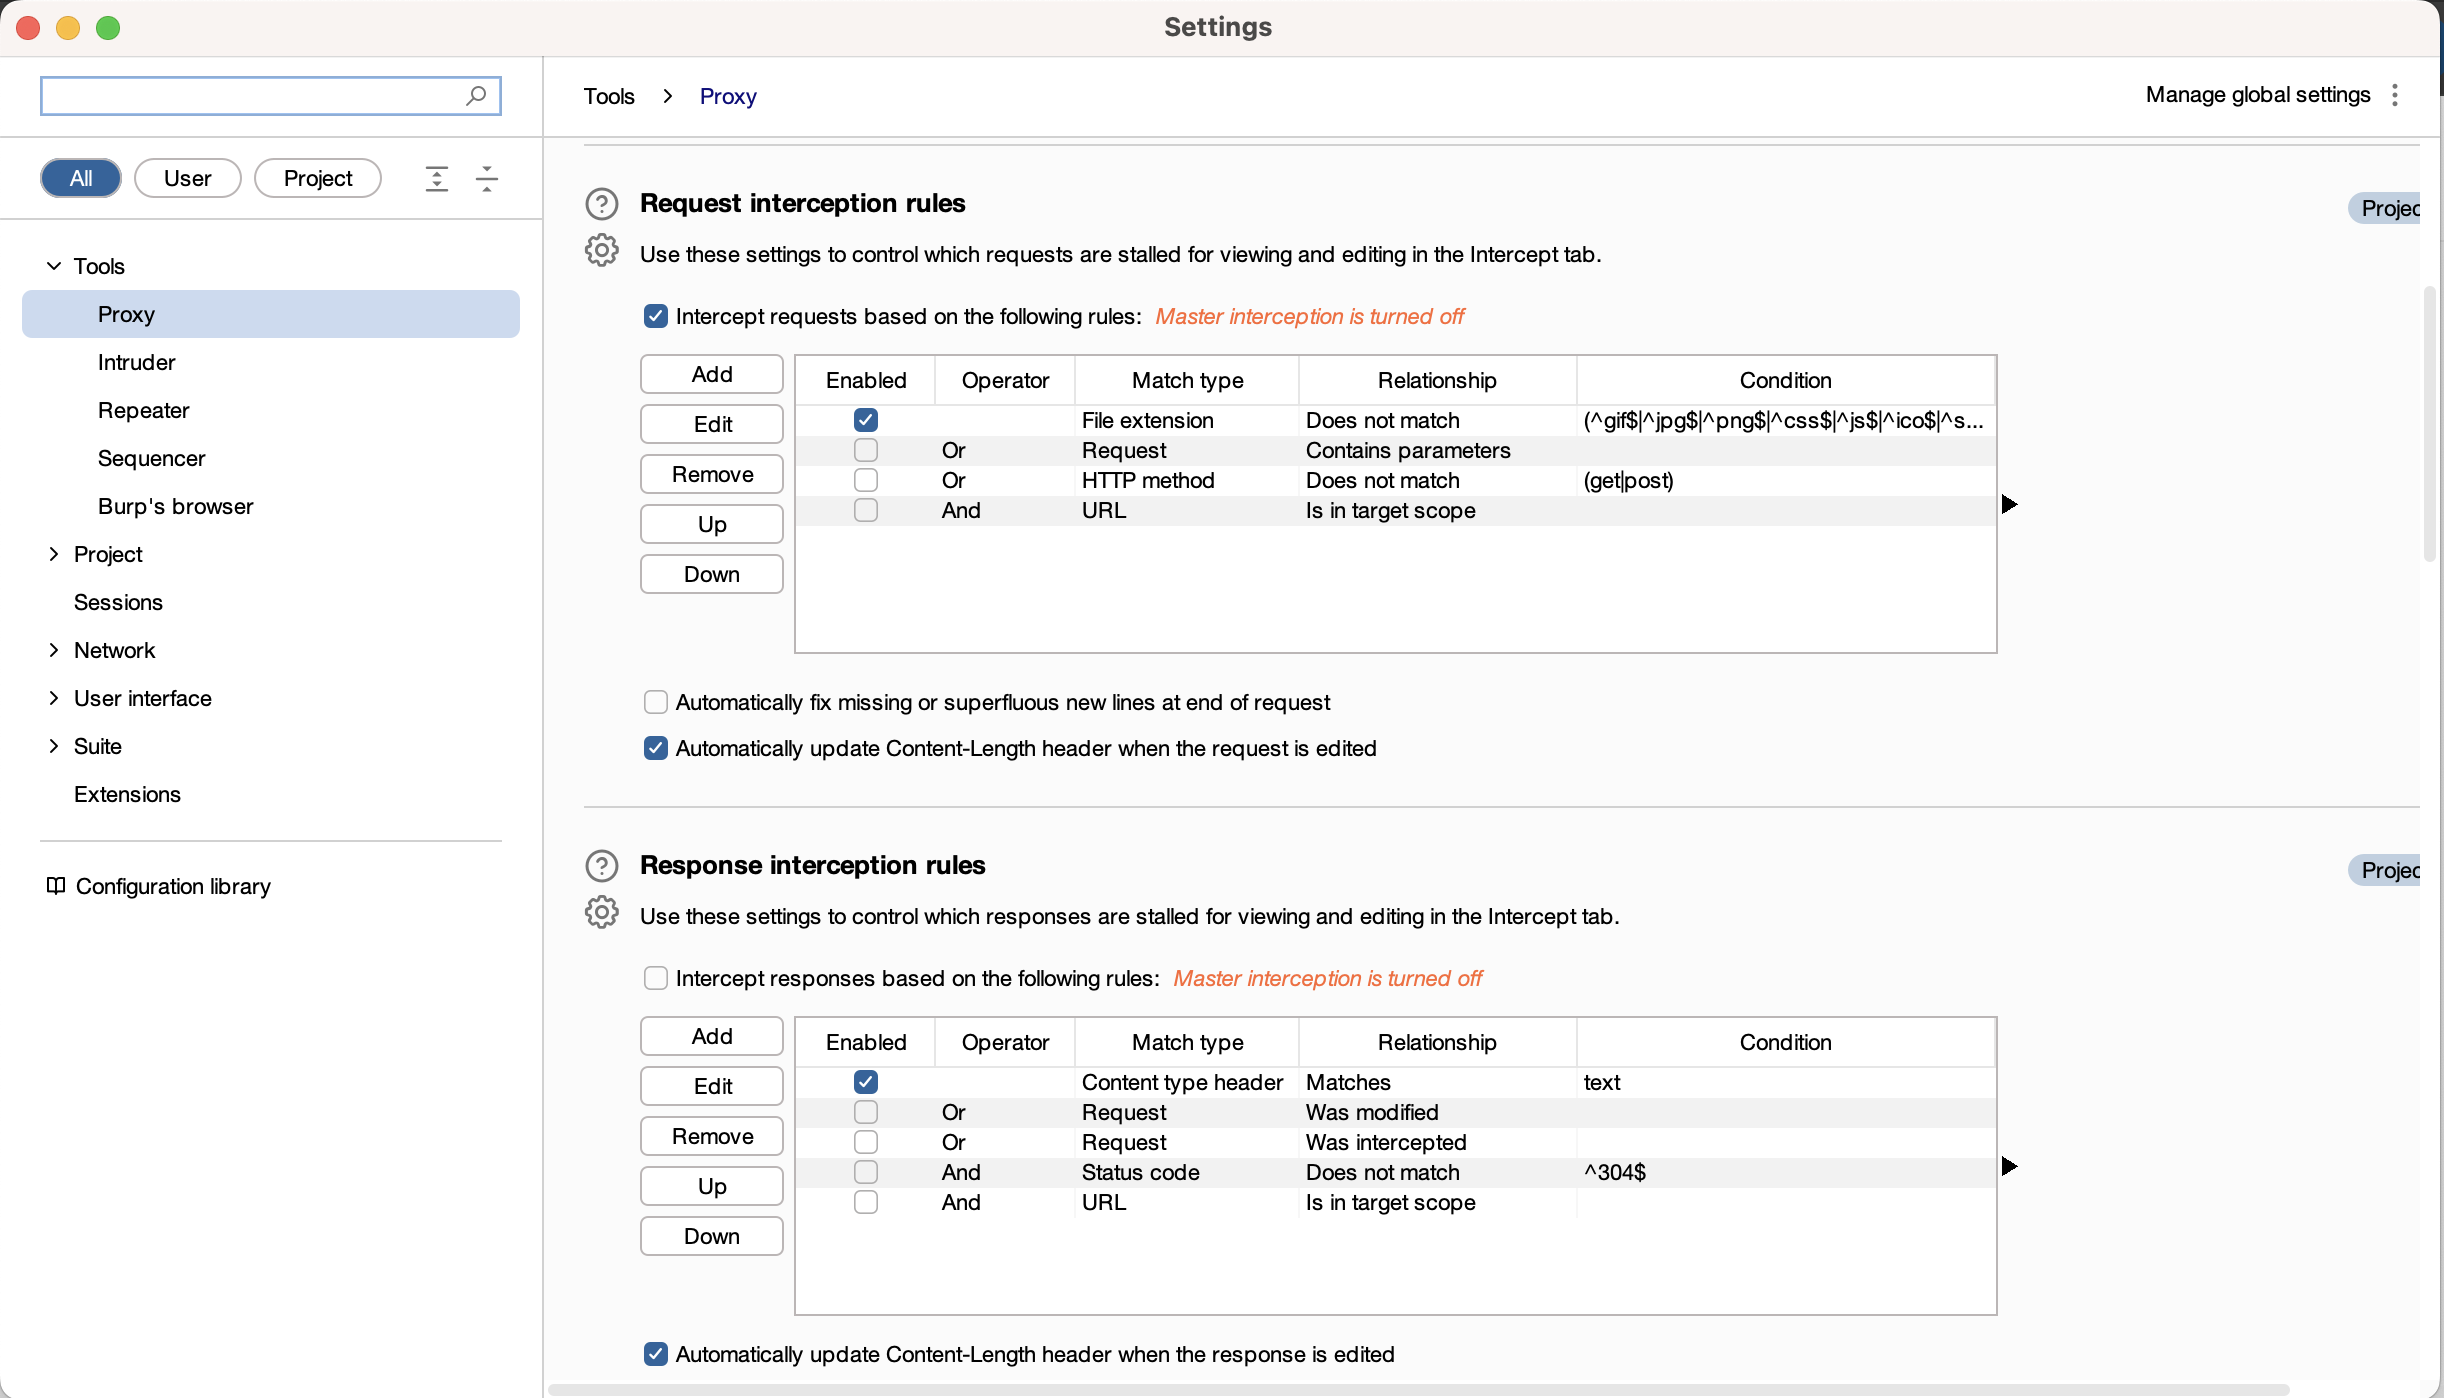Open Sequencer settings in the sidebar
Viewport: 2444px width, 1398px height.
[151, 458]
